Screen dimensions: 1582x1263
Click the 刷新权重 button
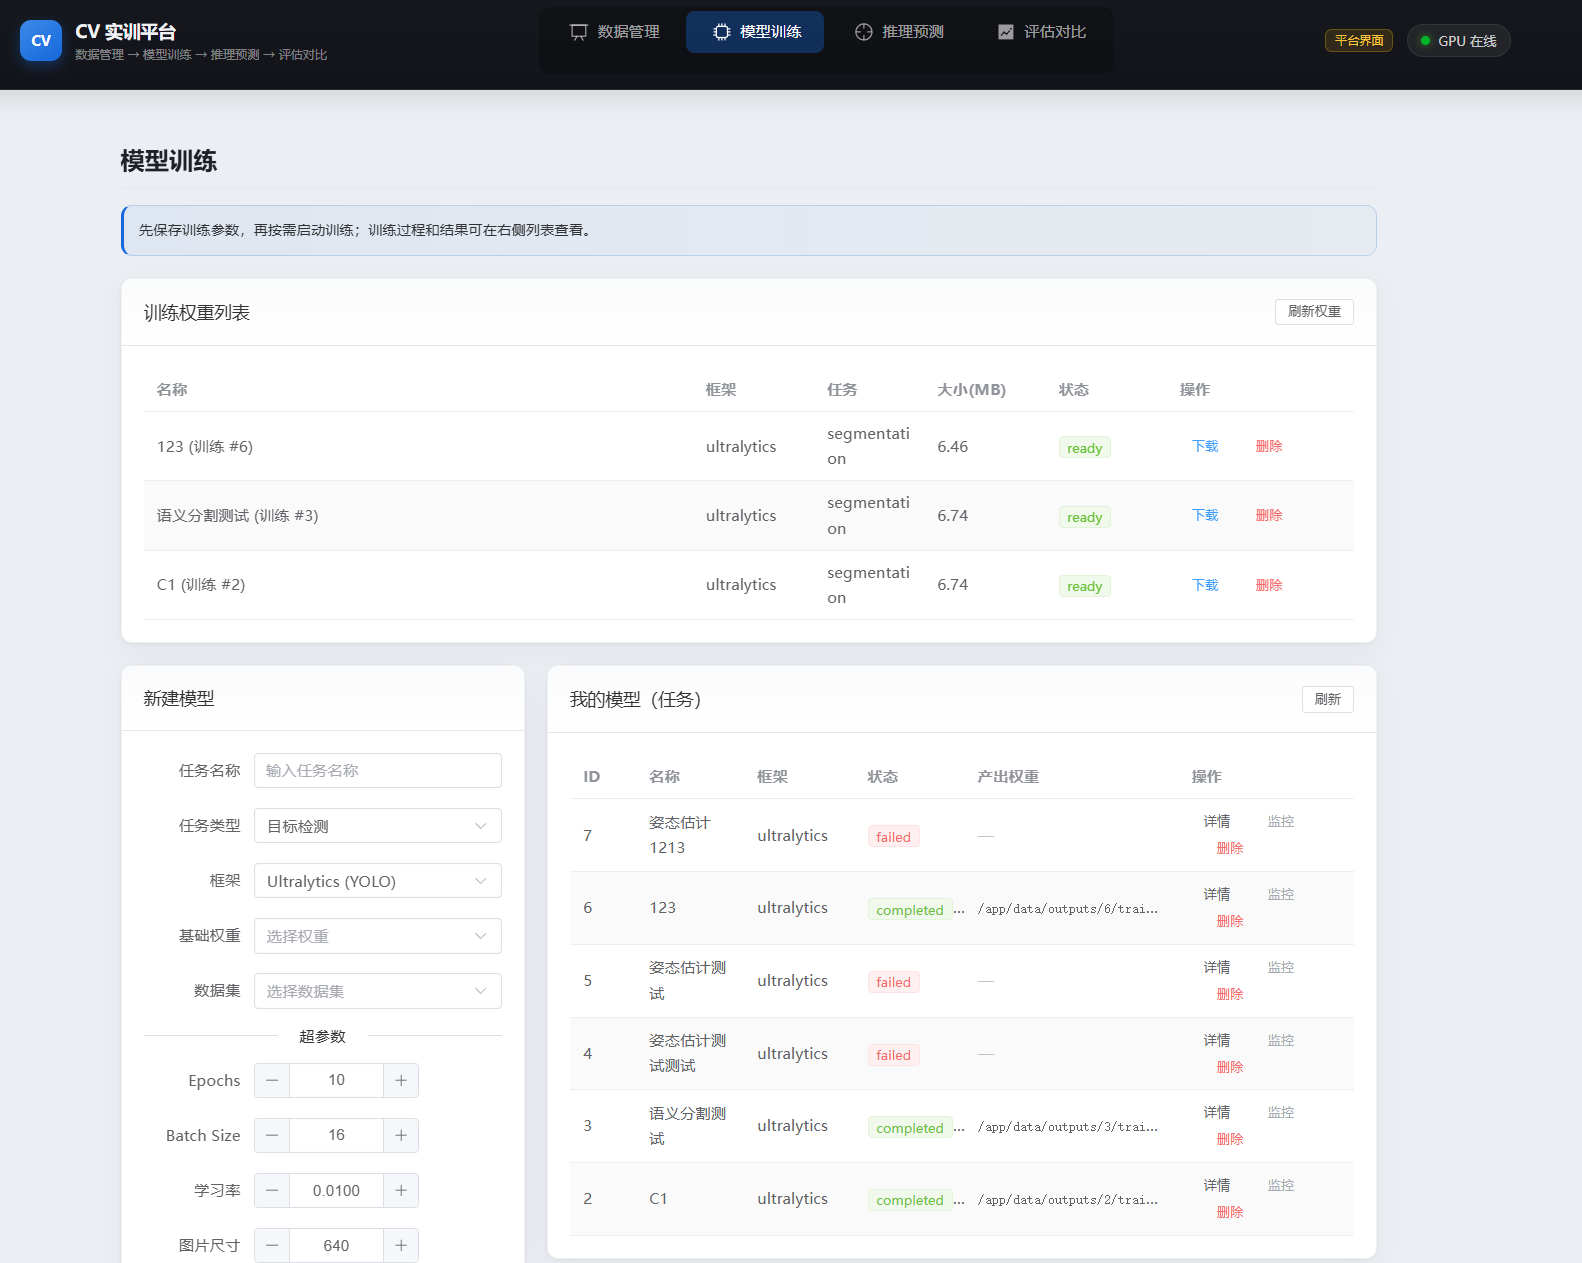[1313, 312]
